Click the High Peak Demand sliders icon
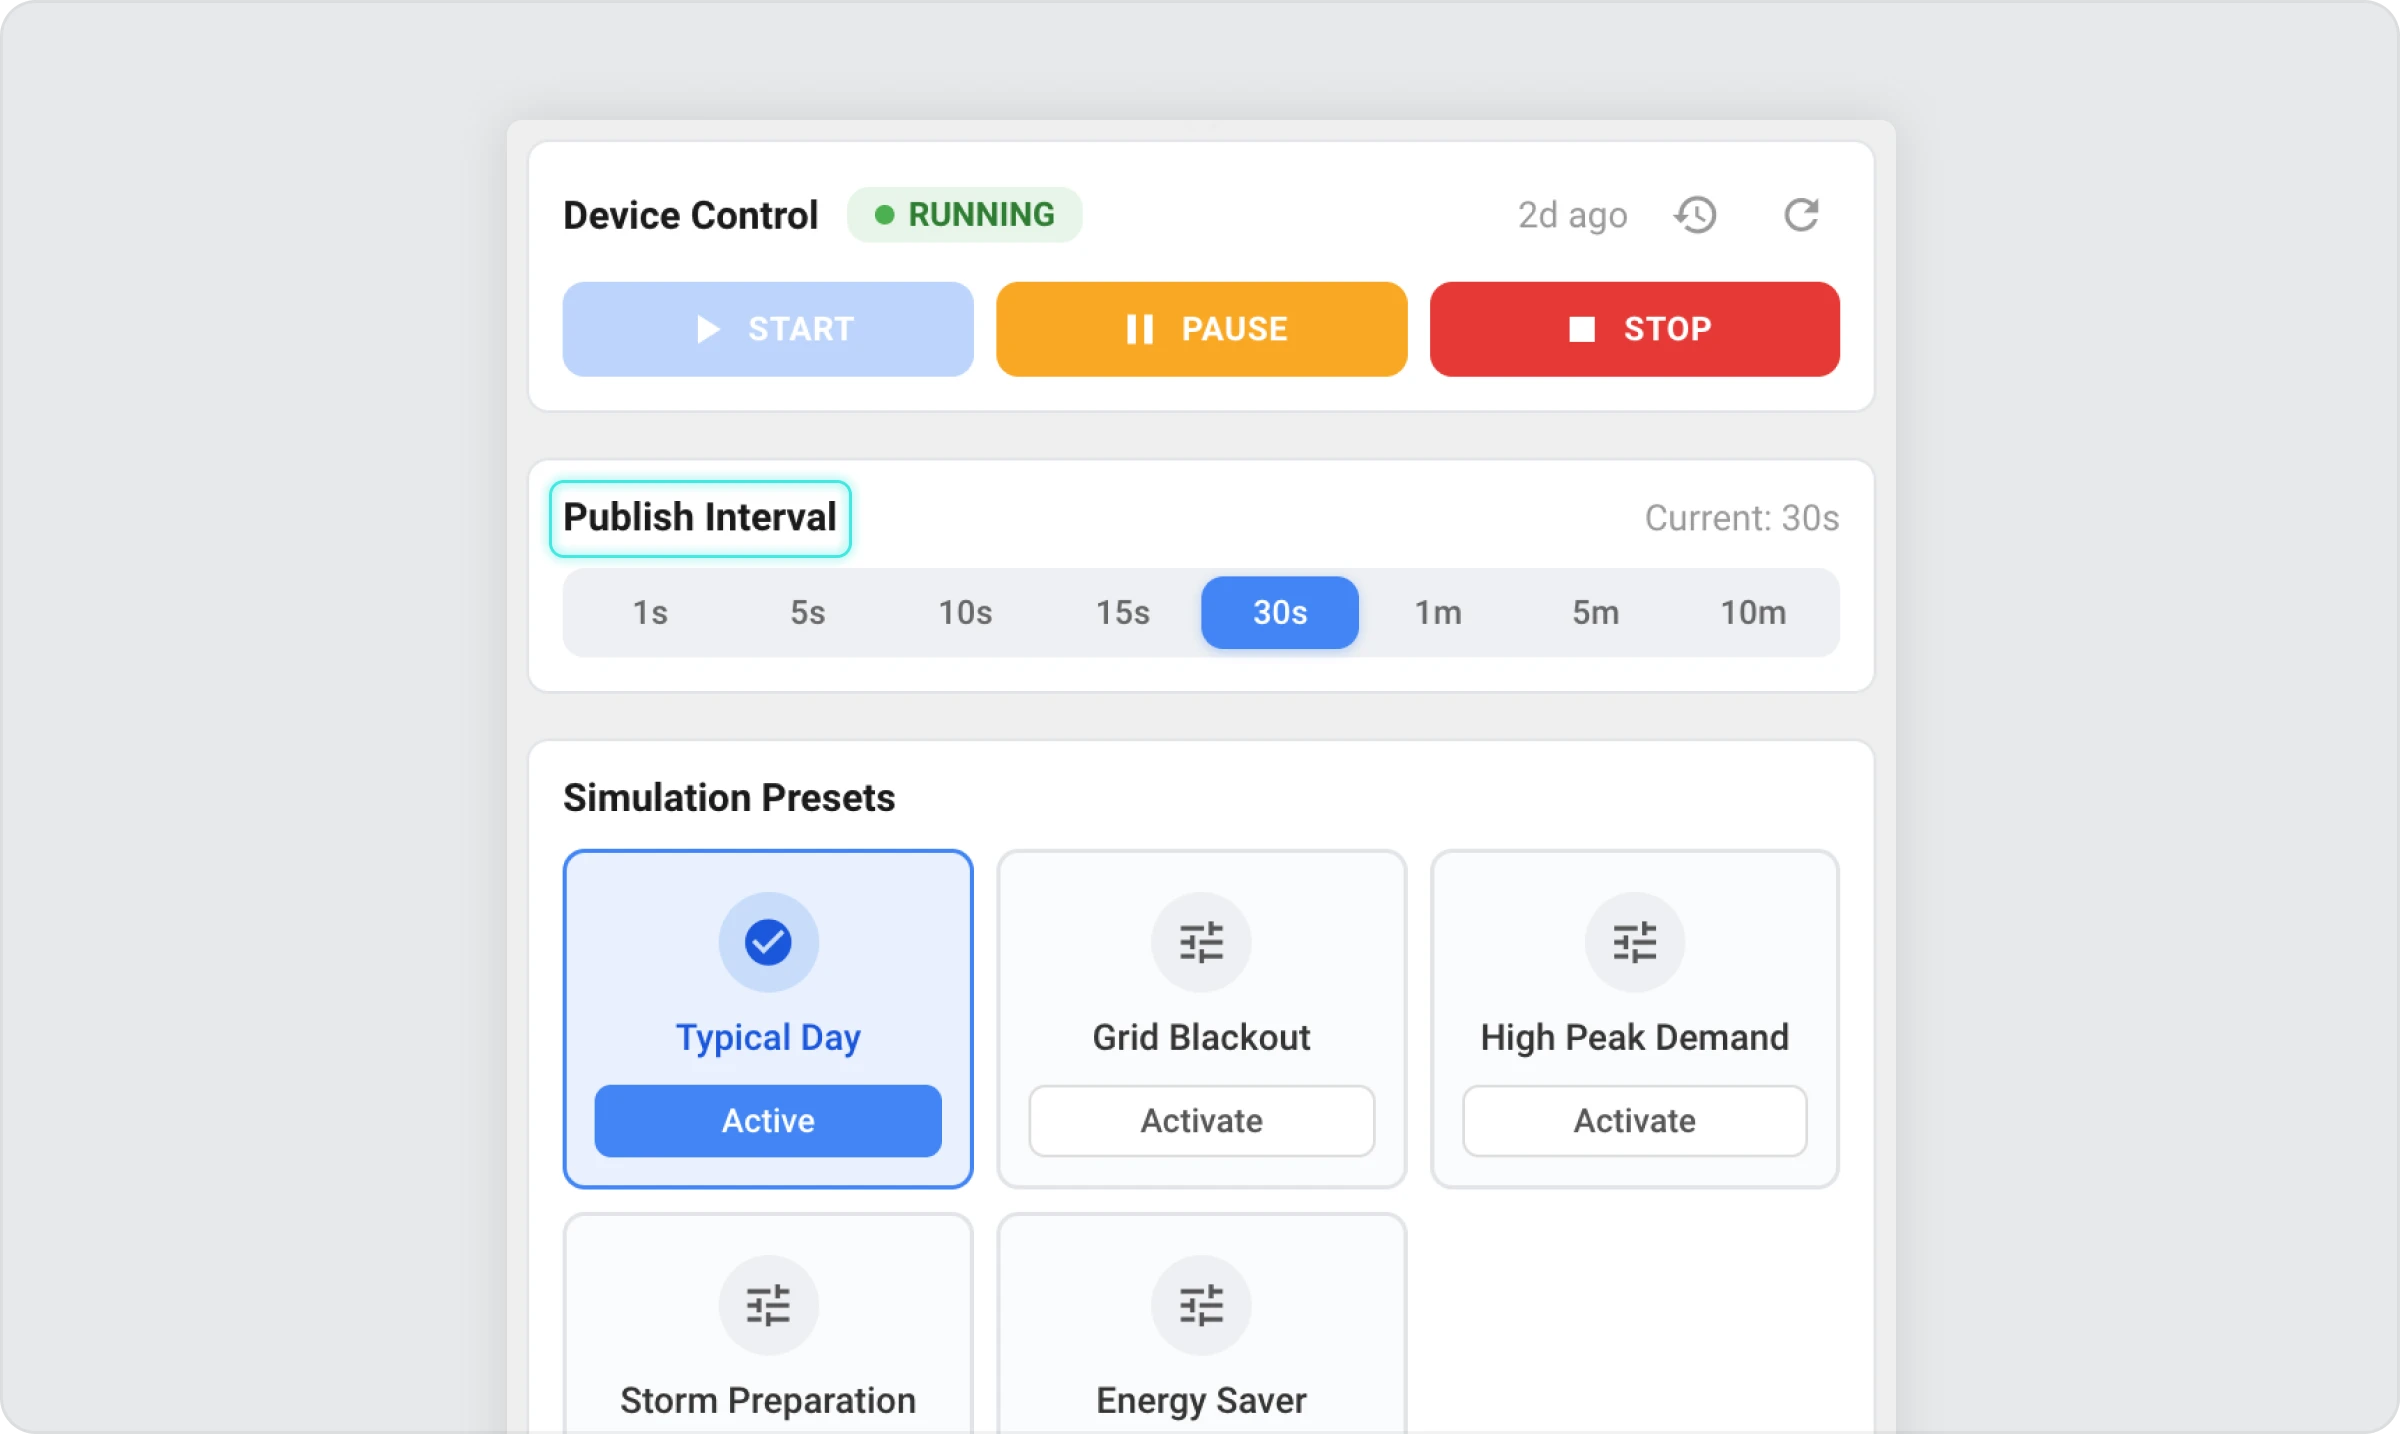Image resolution: width=2400 pixels, height=1434 pixels. click(x=1634, y=942)
